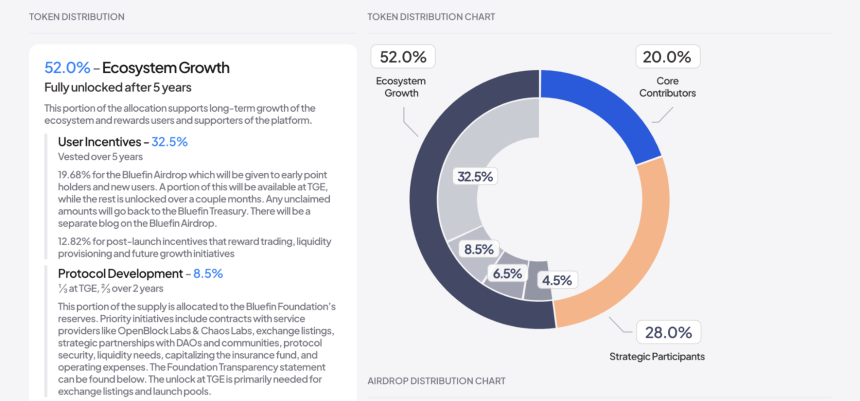Click the 52.0% – Ecosystem Growth title
The image size is (860, 401).
137,68
